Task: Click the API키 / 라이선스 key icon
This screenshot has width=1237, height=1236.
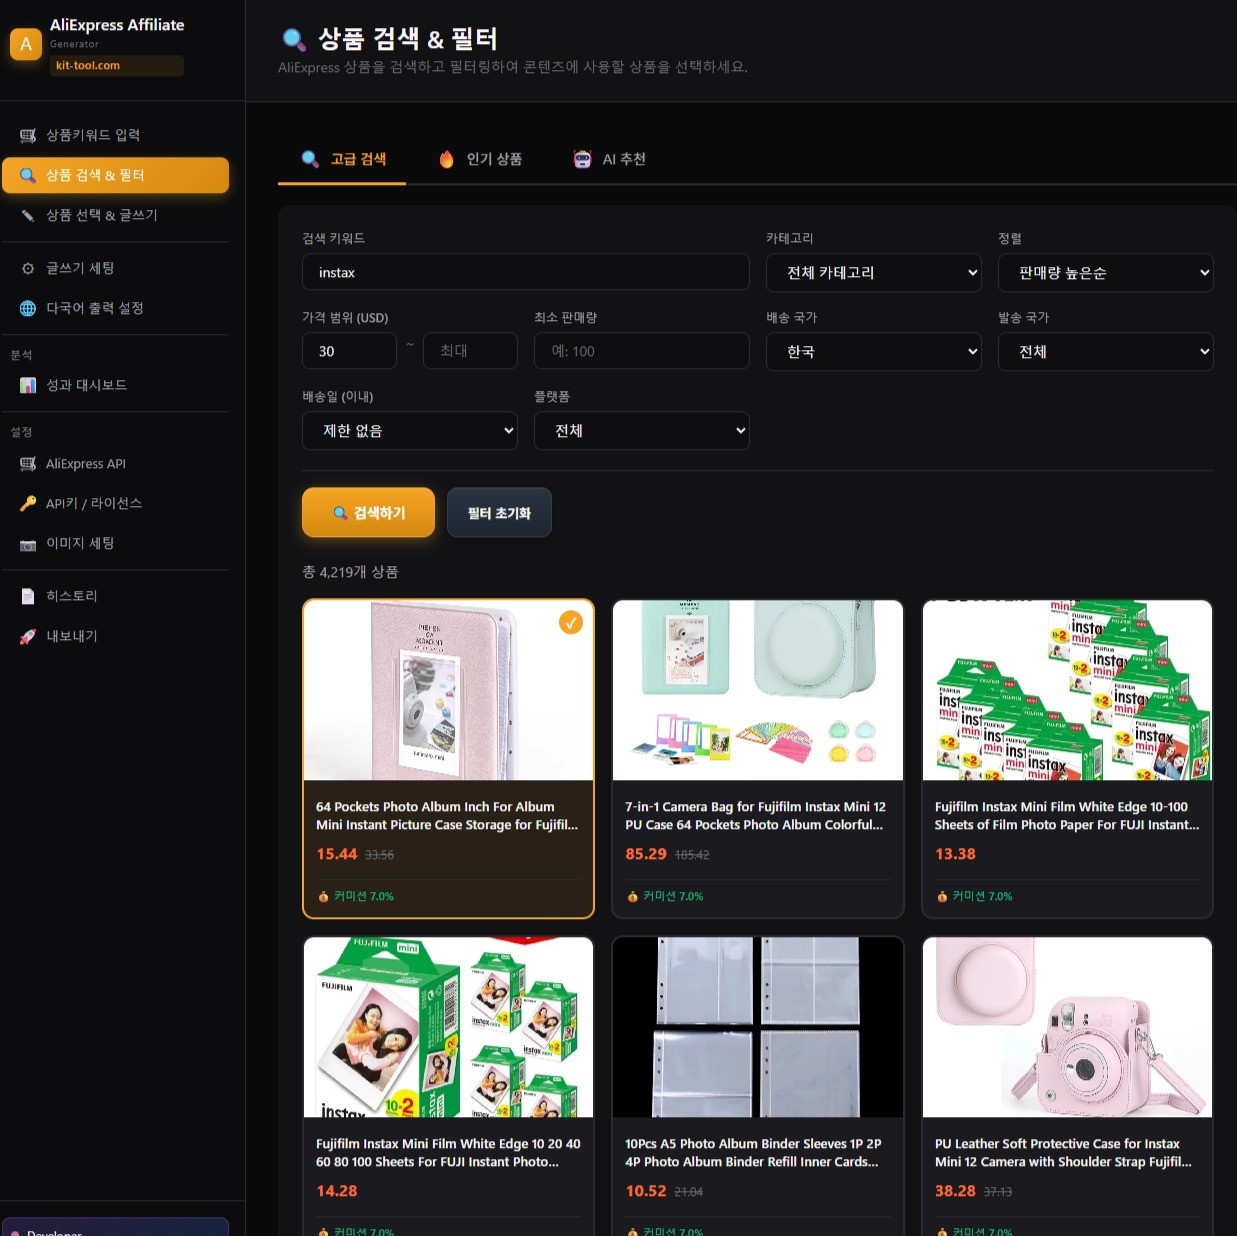Action: click(27, 503)
